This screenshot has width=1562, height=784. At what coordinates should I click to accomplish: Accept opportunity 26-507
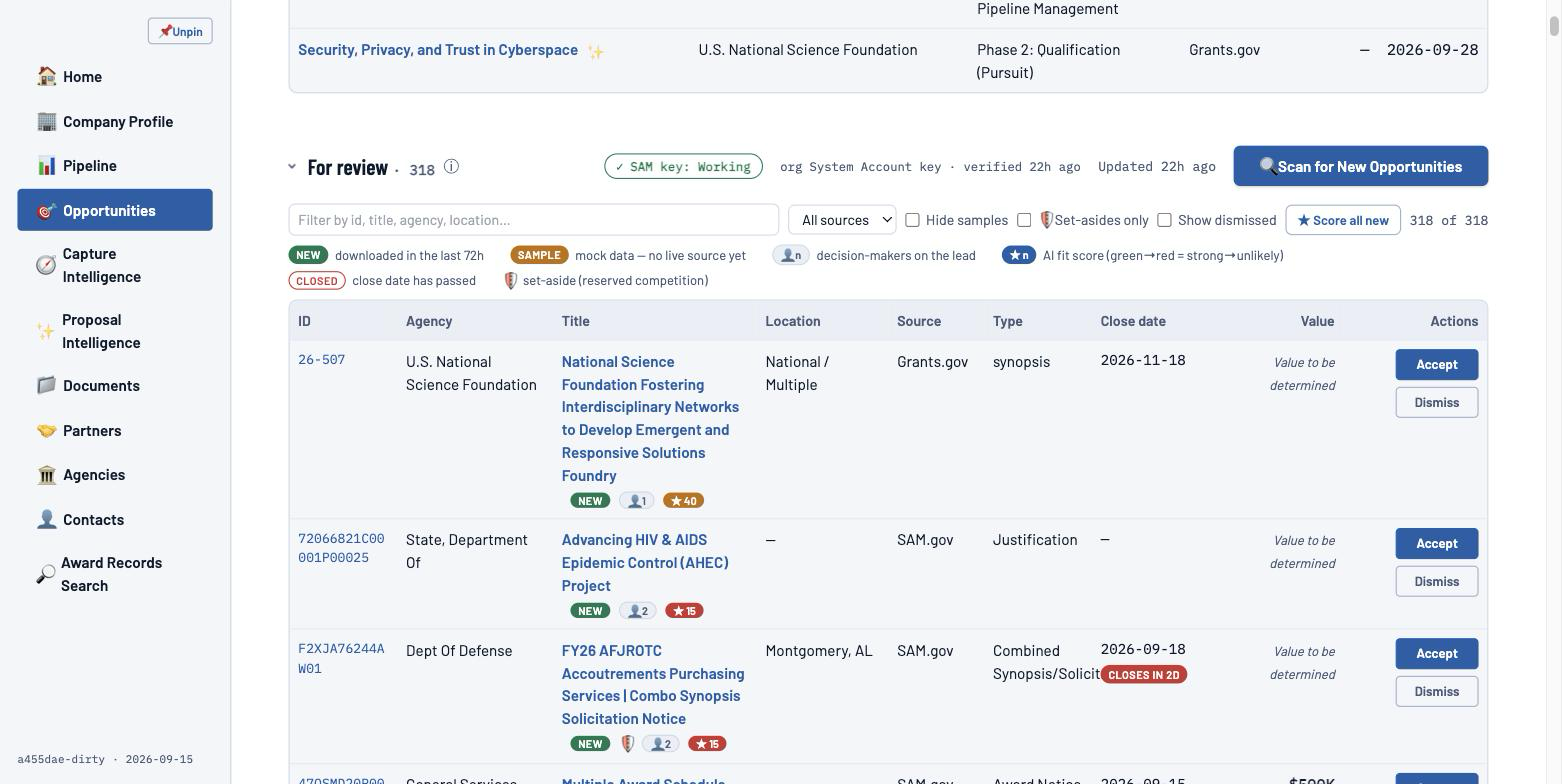(1436, 364)
